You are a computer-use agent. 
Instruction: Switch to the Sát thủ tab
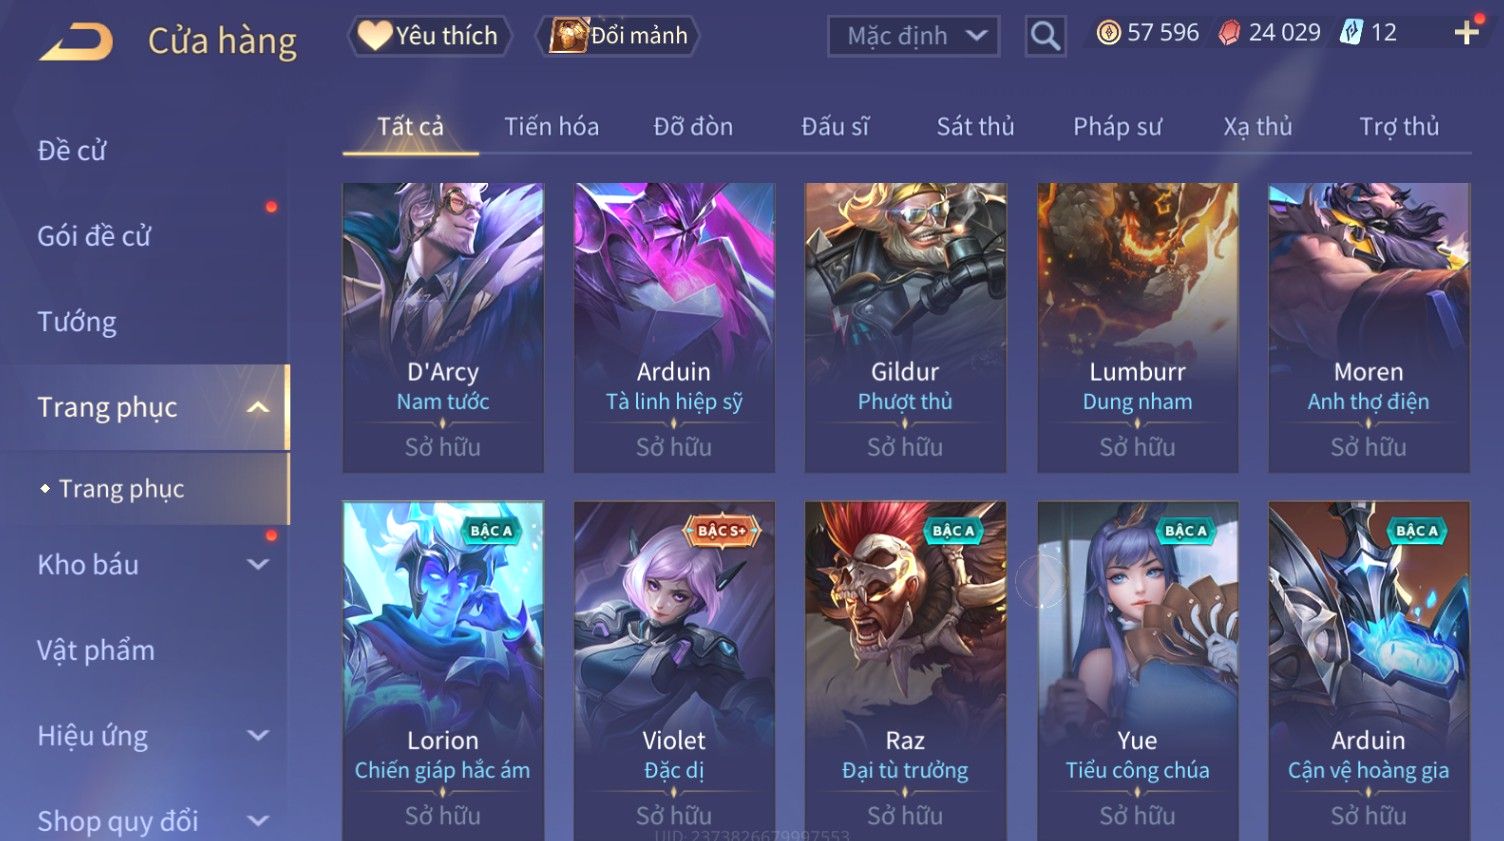pyautogui.click(x=975, y=127)
